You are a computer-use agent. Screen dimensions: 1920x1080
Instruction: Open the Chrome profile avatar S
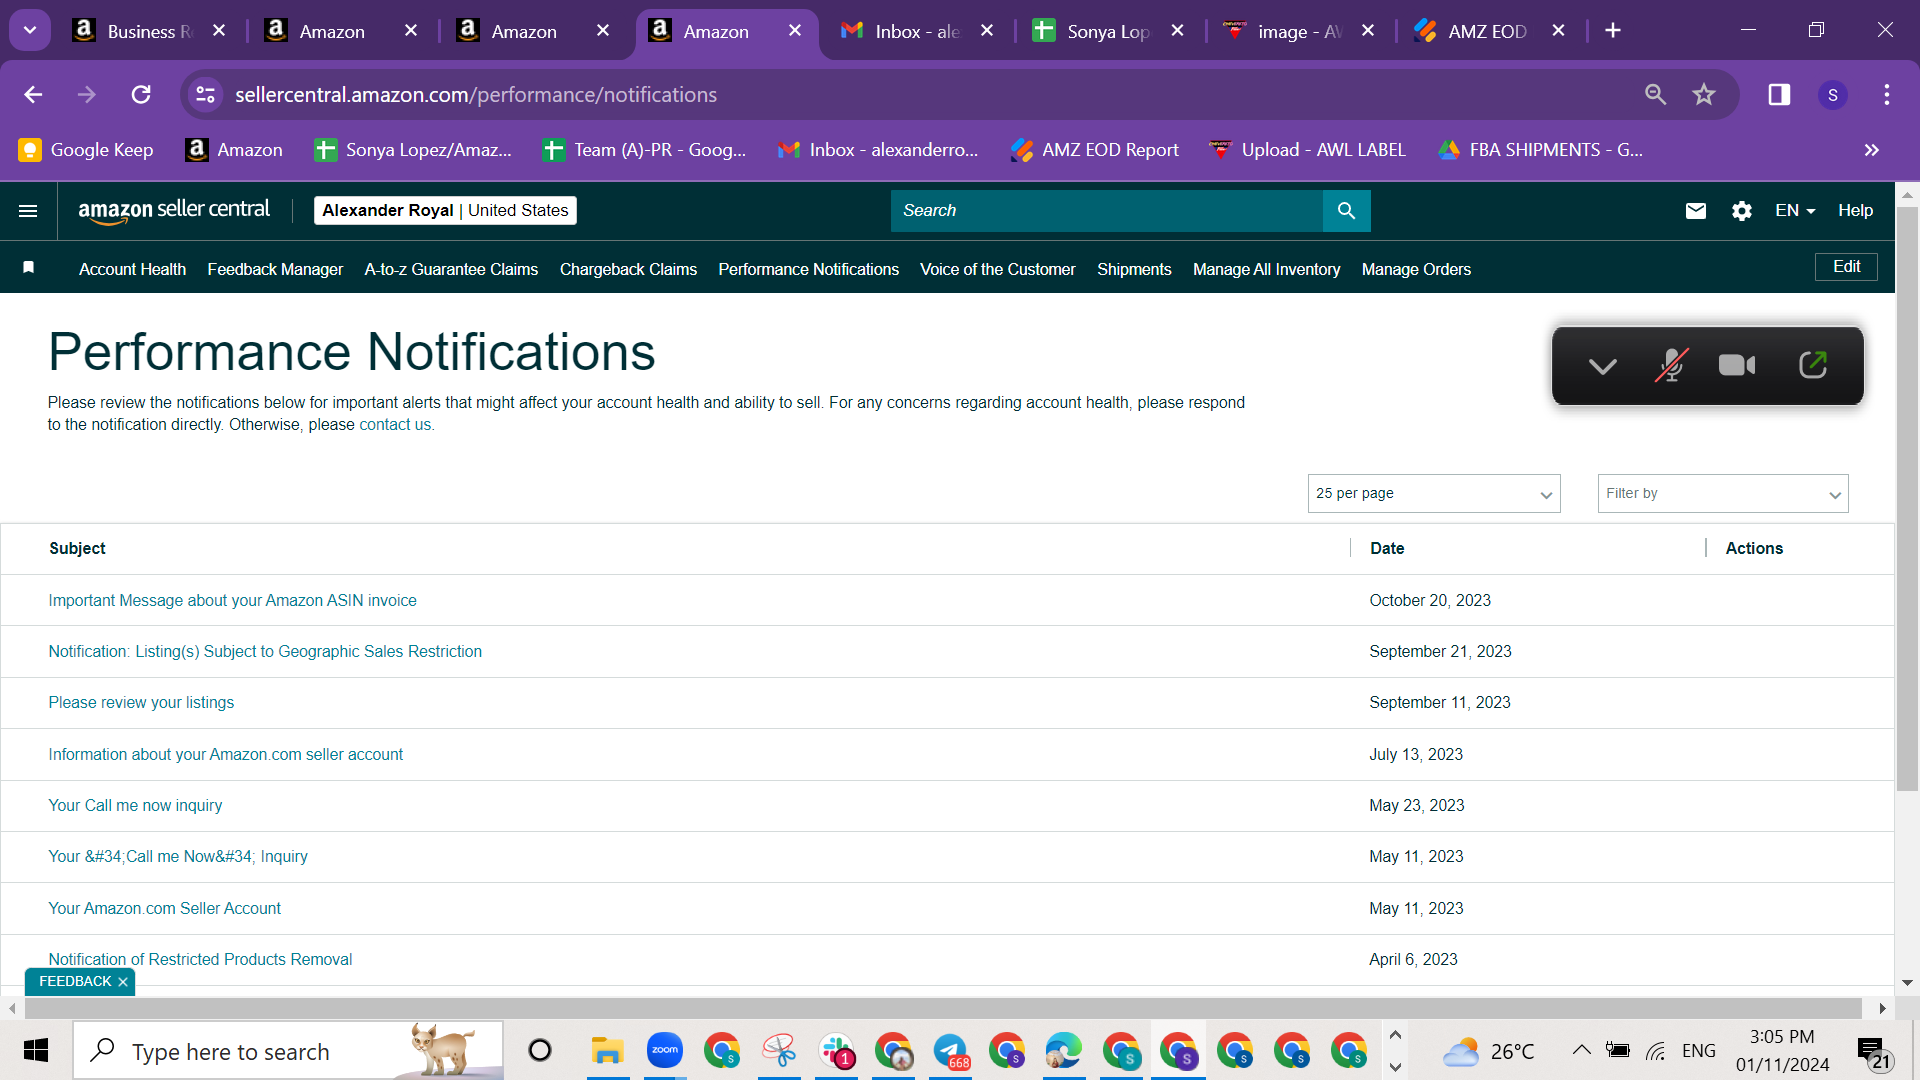point(1833,95)
